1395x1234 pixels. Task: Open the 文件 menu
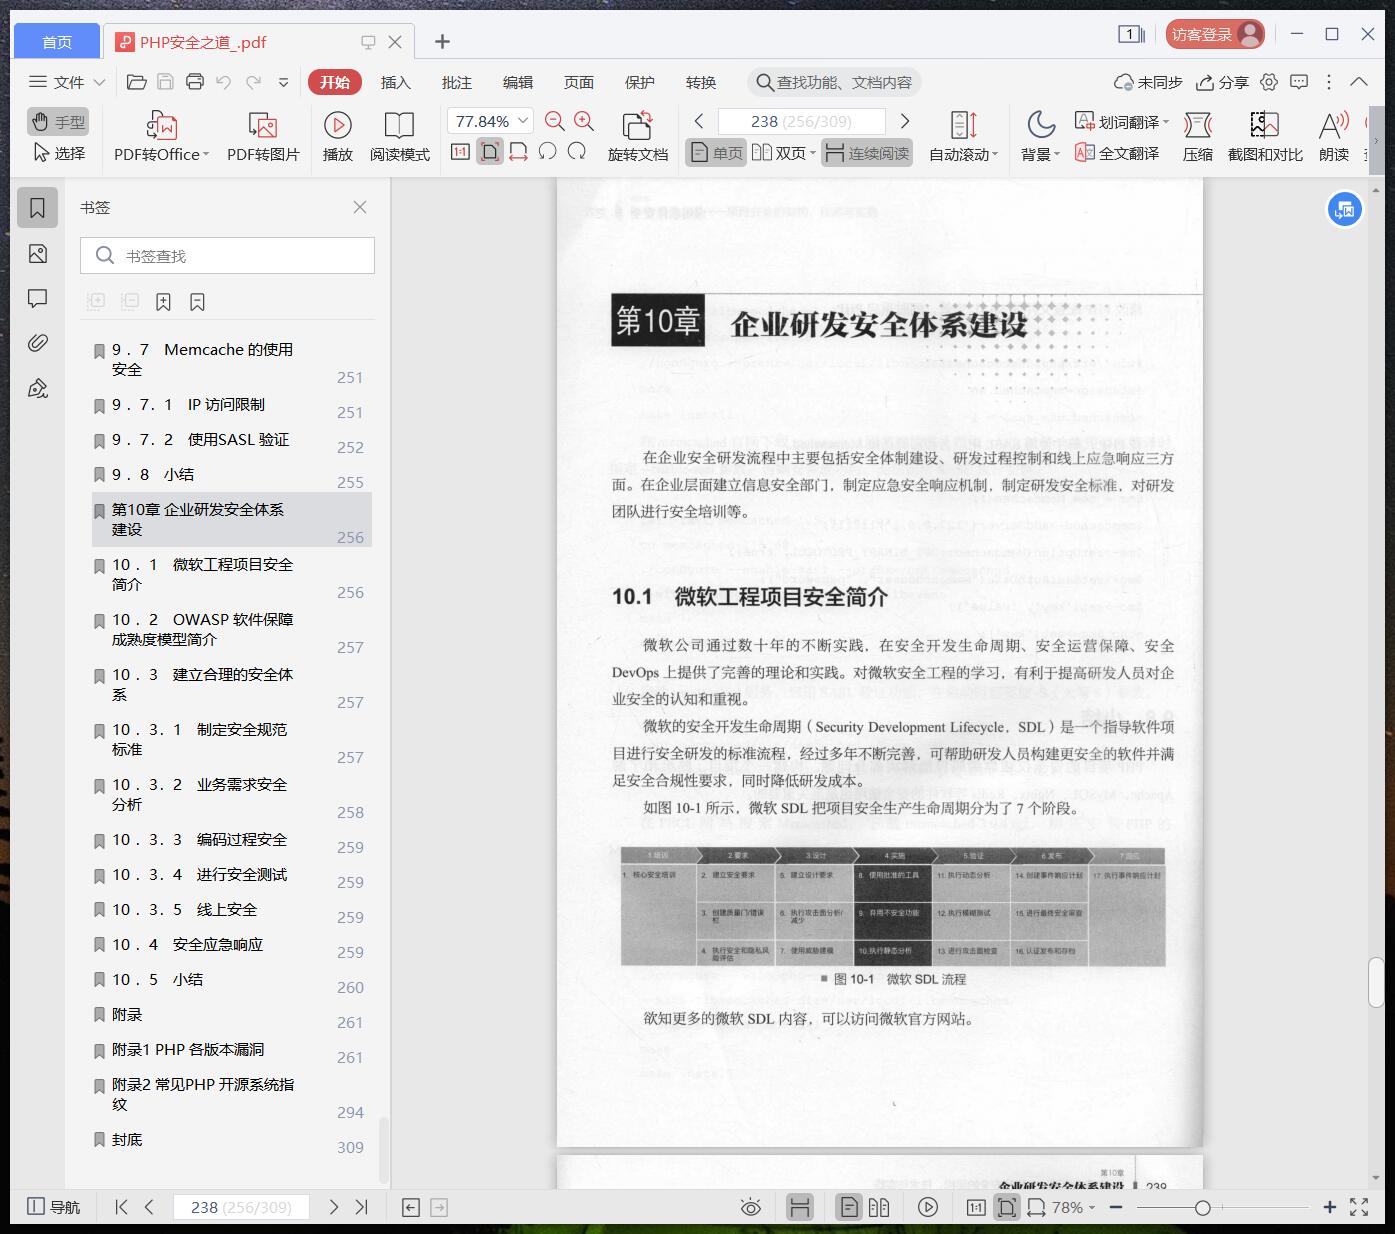click(67, 82)
